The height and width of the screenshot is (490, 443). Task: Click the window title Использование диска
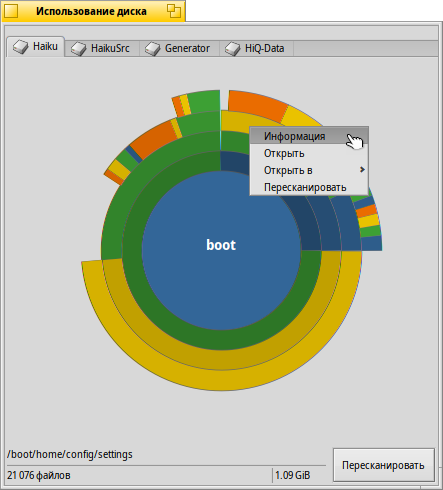(91, 11)
